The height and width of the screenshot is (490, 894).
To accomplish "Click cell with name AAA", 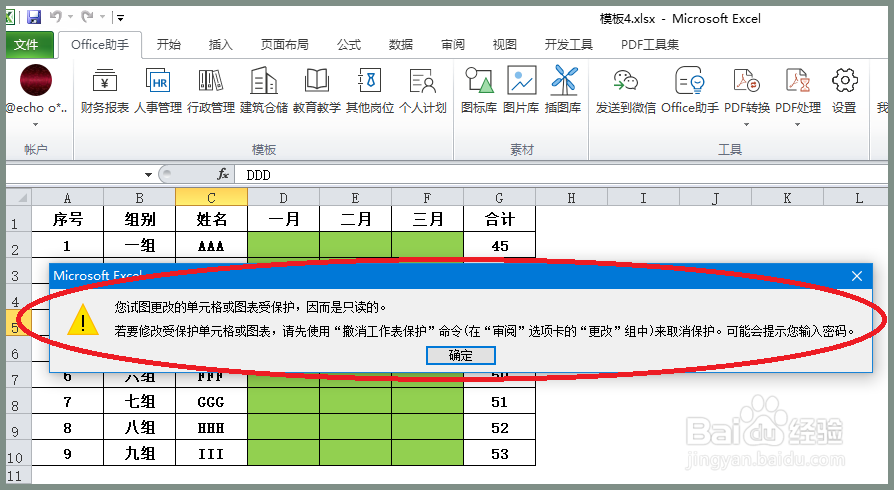I will tap(212, 245).
